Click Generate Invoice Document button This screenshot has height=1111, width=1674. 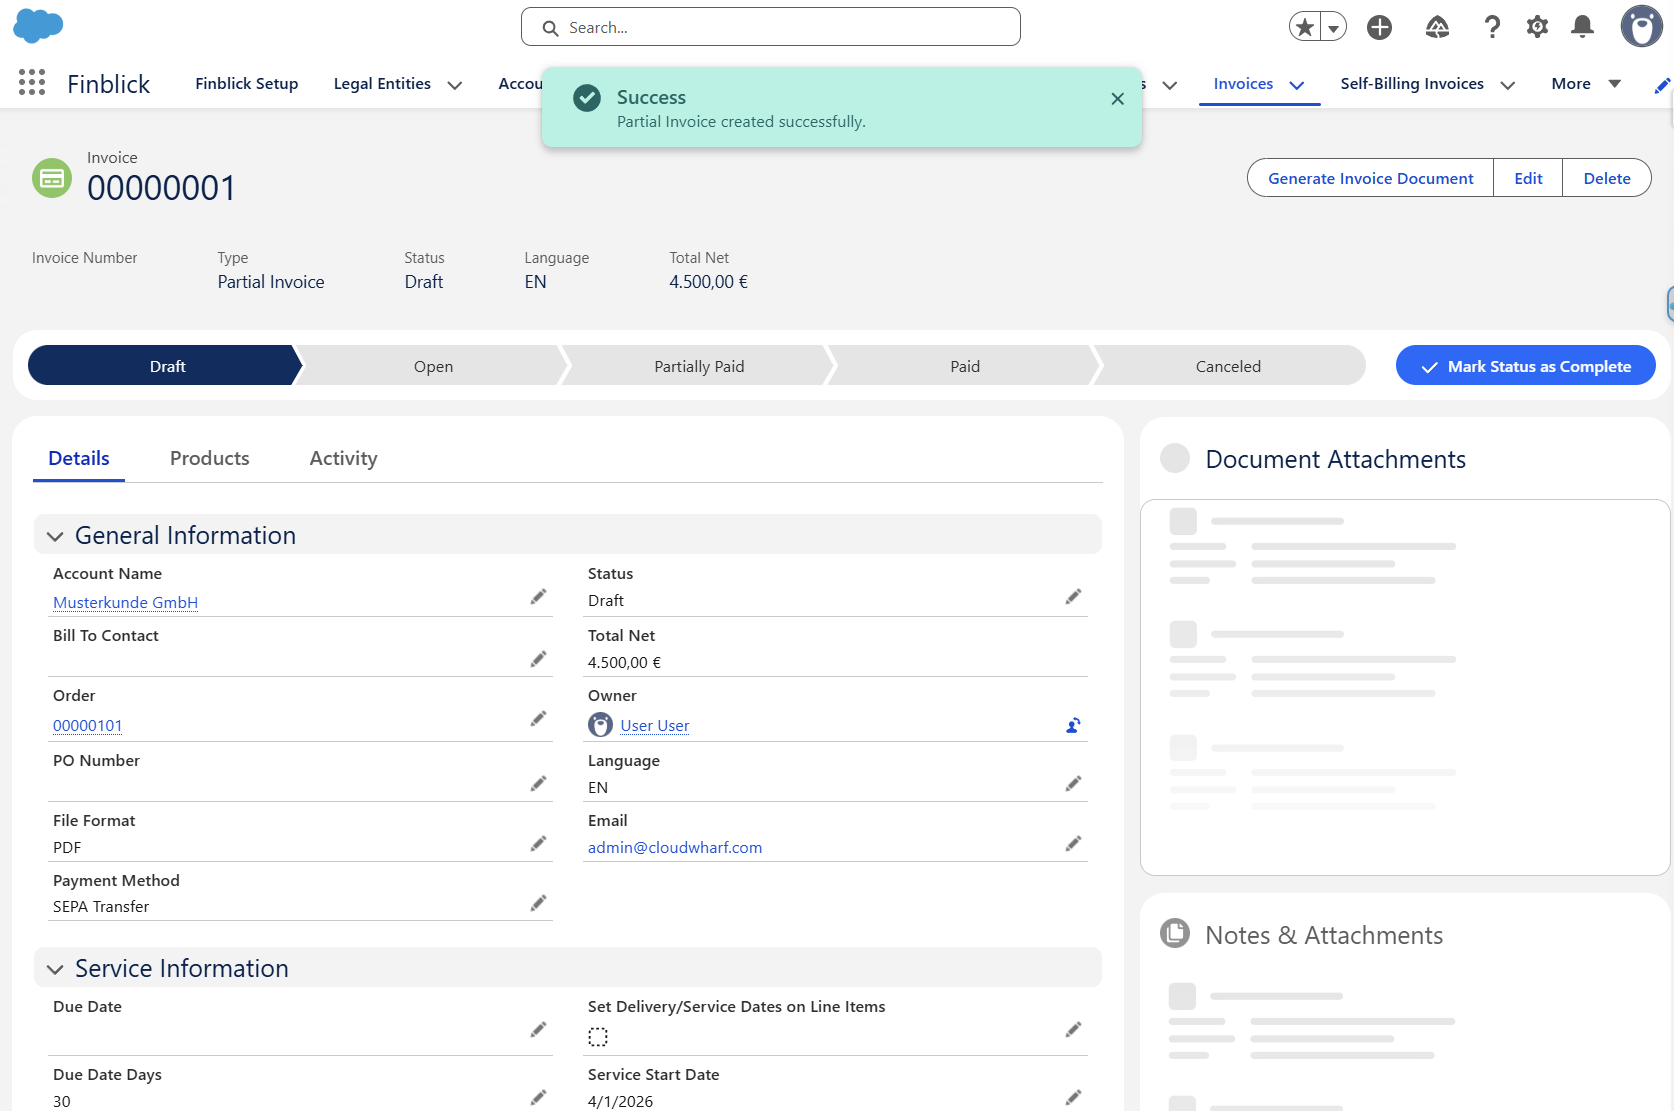pos(1370,178)
